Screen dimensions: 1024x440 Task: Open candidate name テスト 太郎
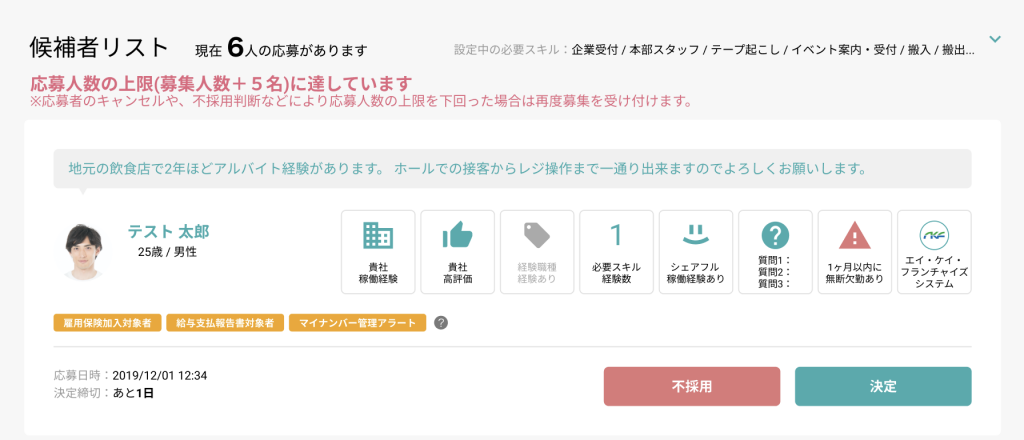click(x=168, y=232)
